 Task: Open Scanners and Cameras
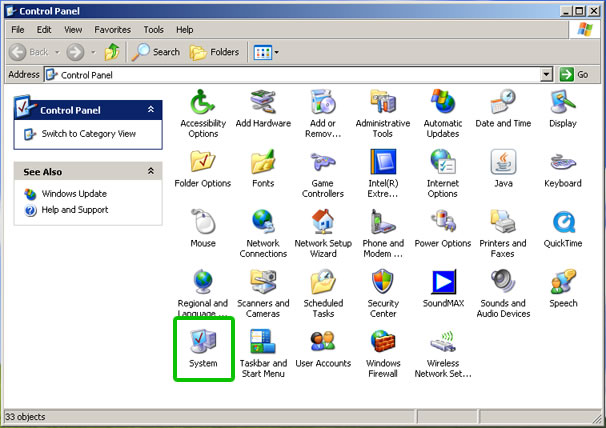(x=263, y=293)
